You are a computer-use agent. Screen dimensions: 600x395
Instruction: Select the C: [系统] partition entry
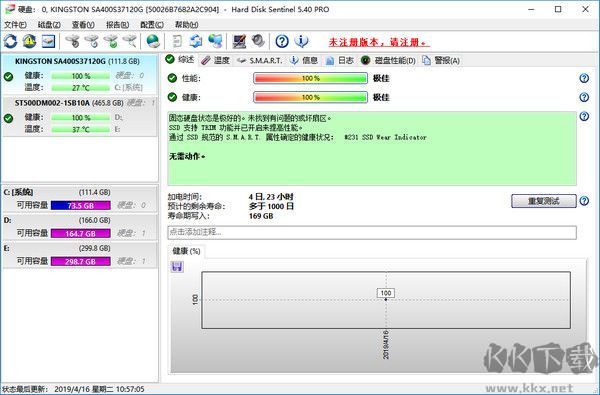click(80, 199)
